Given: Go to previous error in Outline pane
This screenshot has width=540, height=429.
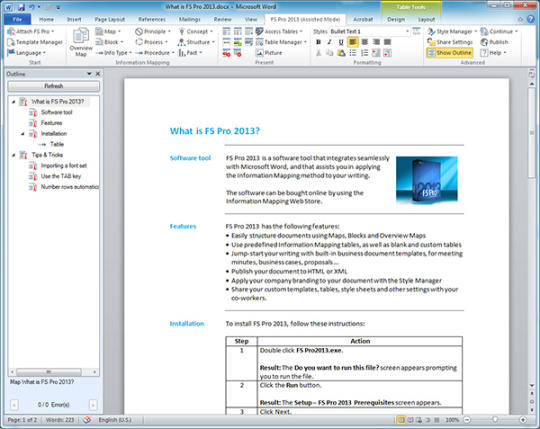Looking at the screenshot, I should [14, 405].
